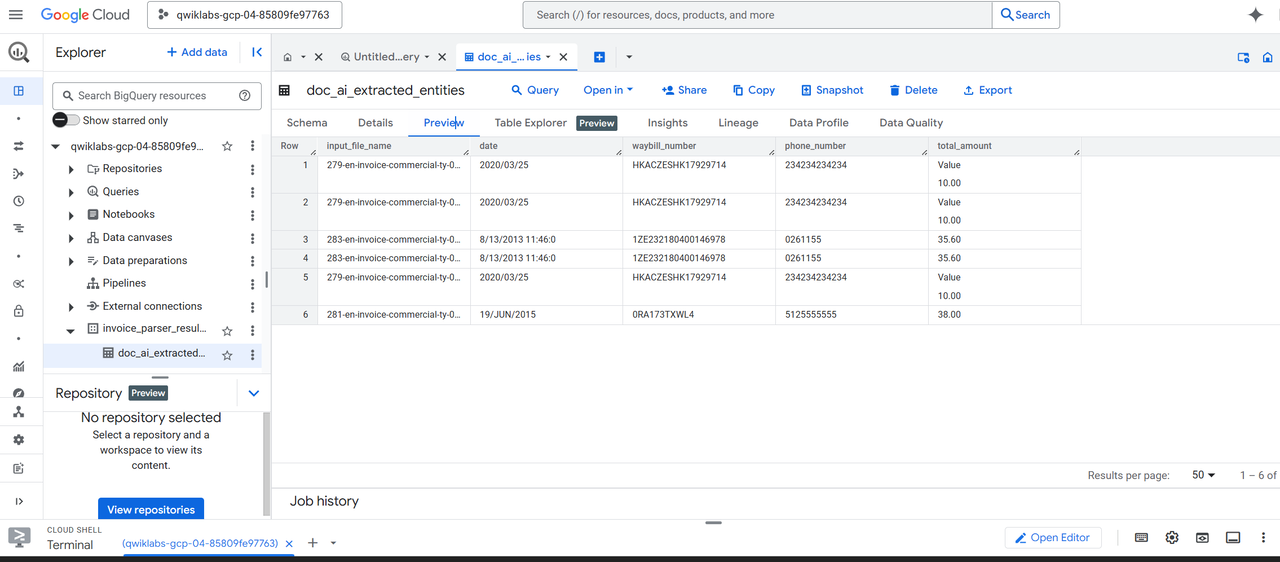Click Add data in Explorer
Viewport: 1280px width, 562px height.
coord(197,52)
